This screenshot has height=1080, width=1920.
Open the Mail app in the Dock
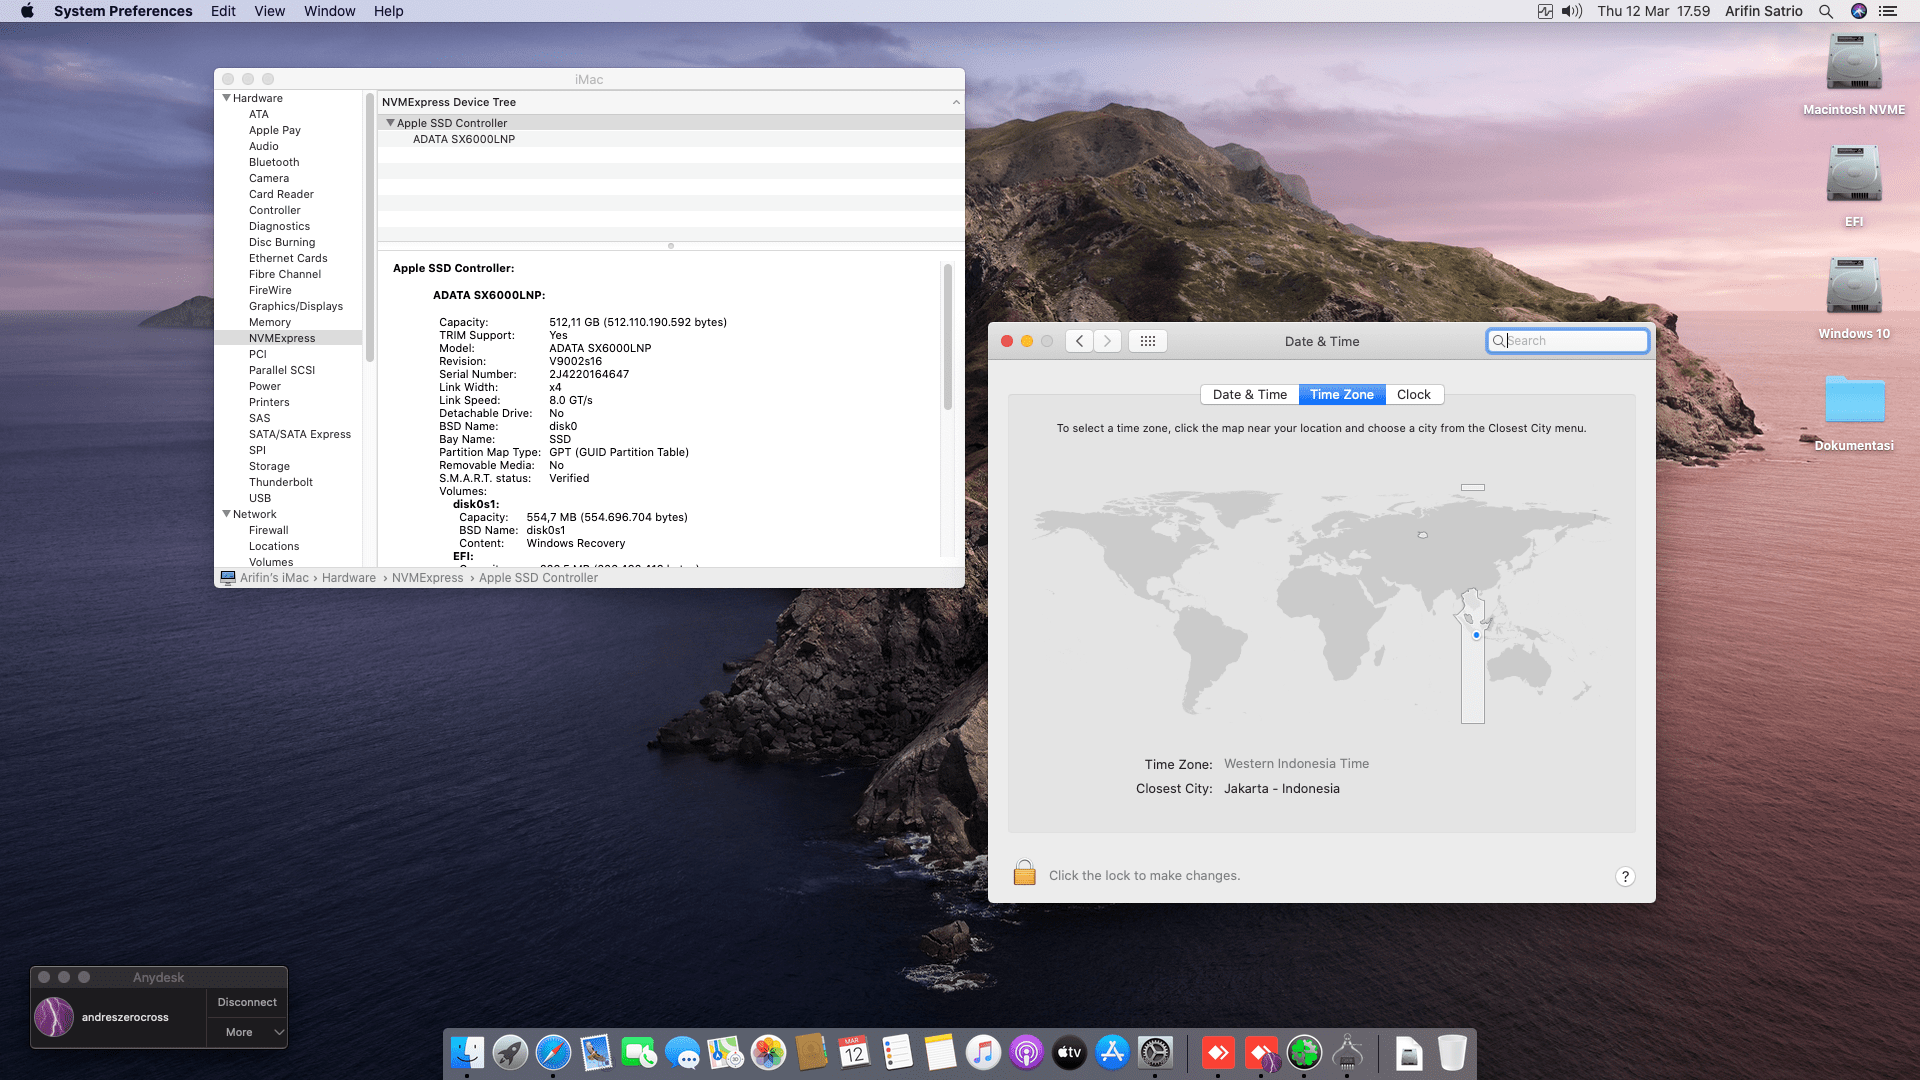(596, 1052)
